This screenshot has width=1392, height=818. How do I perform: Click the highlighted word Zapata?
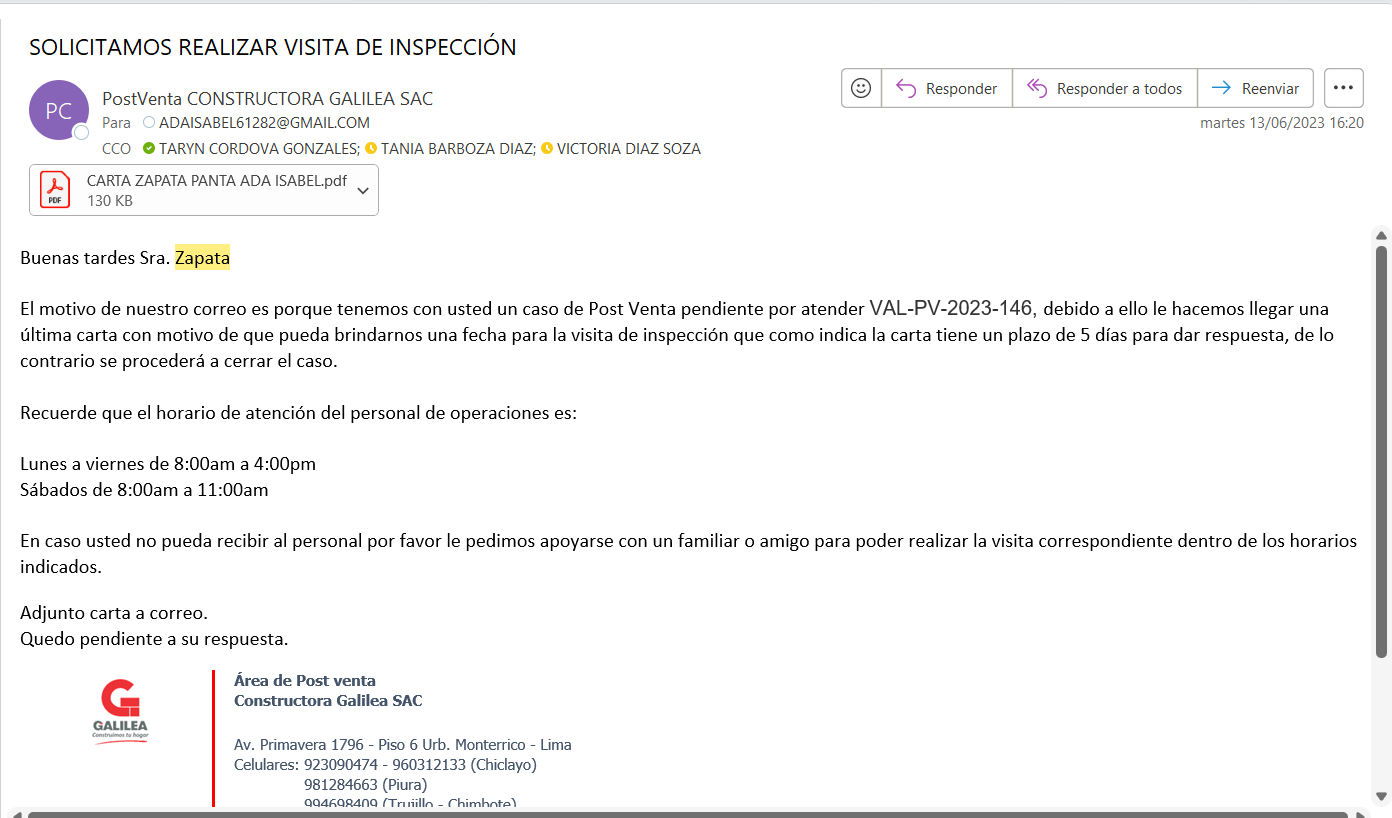coord(202,258)
